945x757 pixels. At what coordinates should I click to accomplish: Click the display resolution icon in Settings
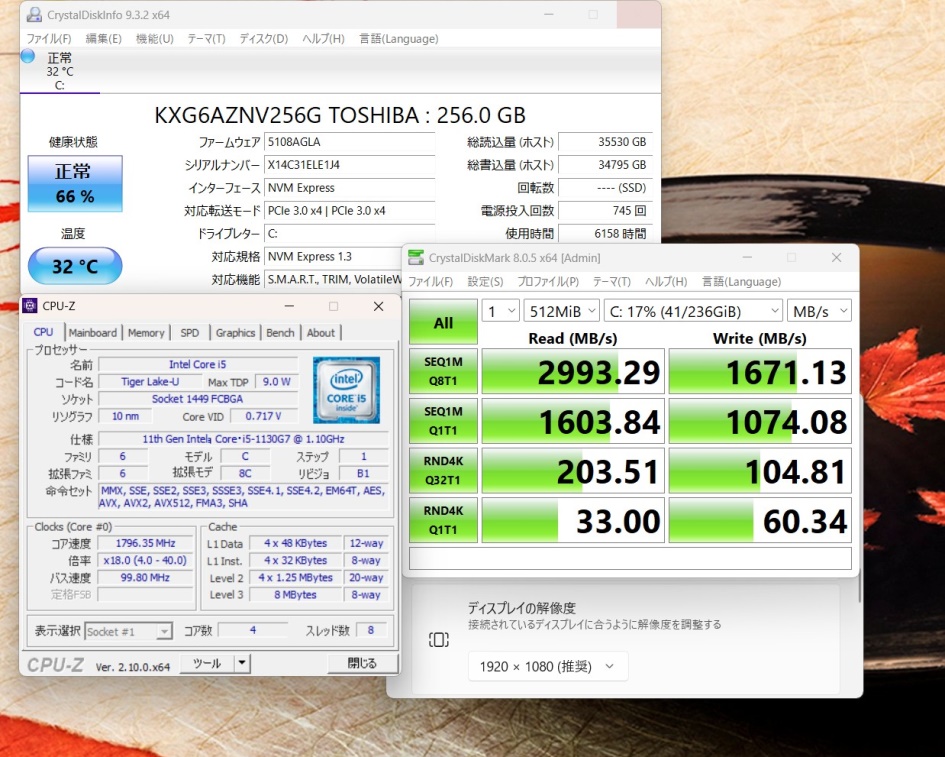tap(439, 639)
